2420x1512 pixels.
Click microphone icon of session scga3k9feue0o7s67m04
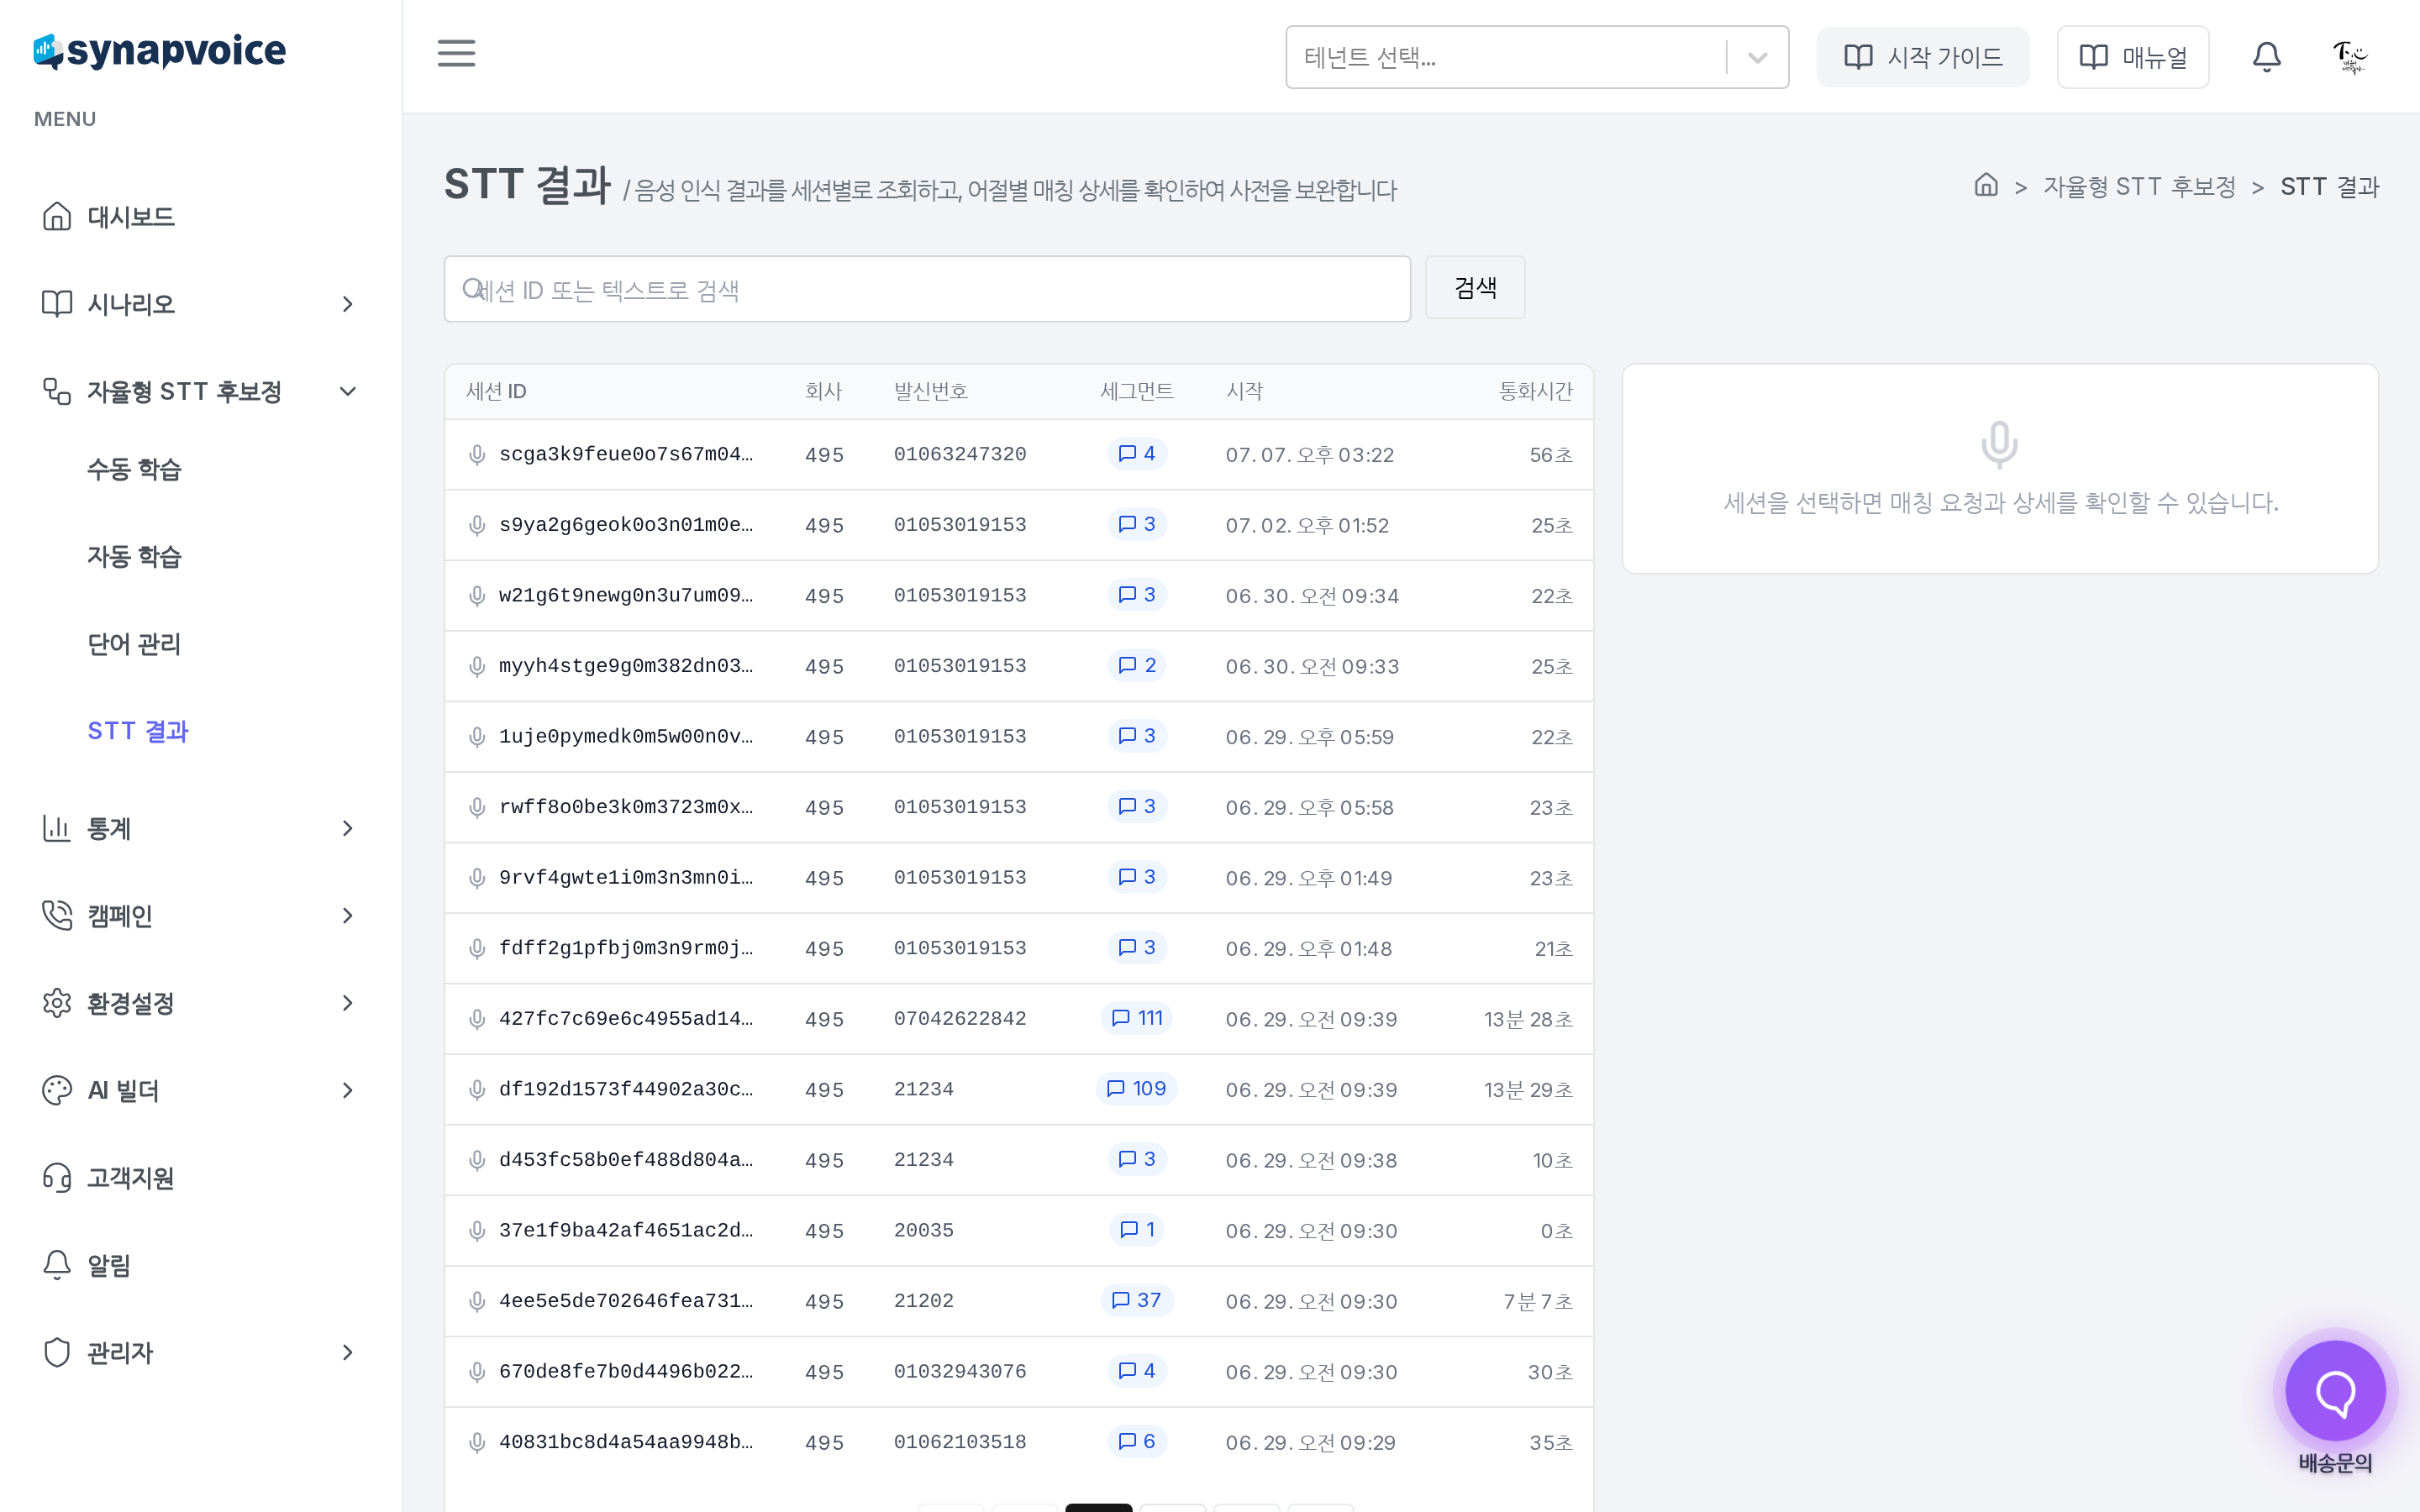pos(477,455)
